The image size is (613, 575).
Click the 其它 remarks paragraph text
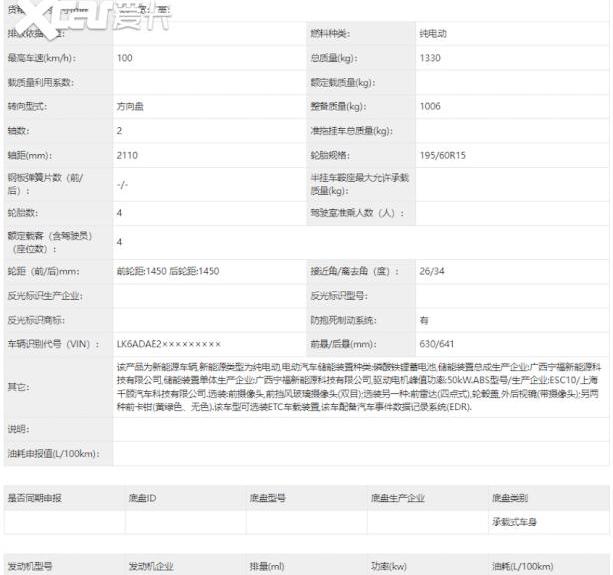[x=358, y=387]
